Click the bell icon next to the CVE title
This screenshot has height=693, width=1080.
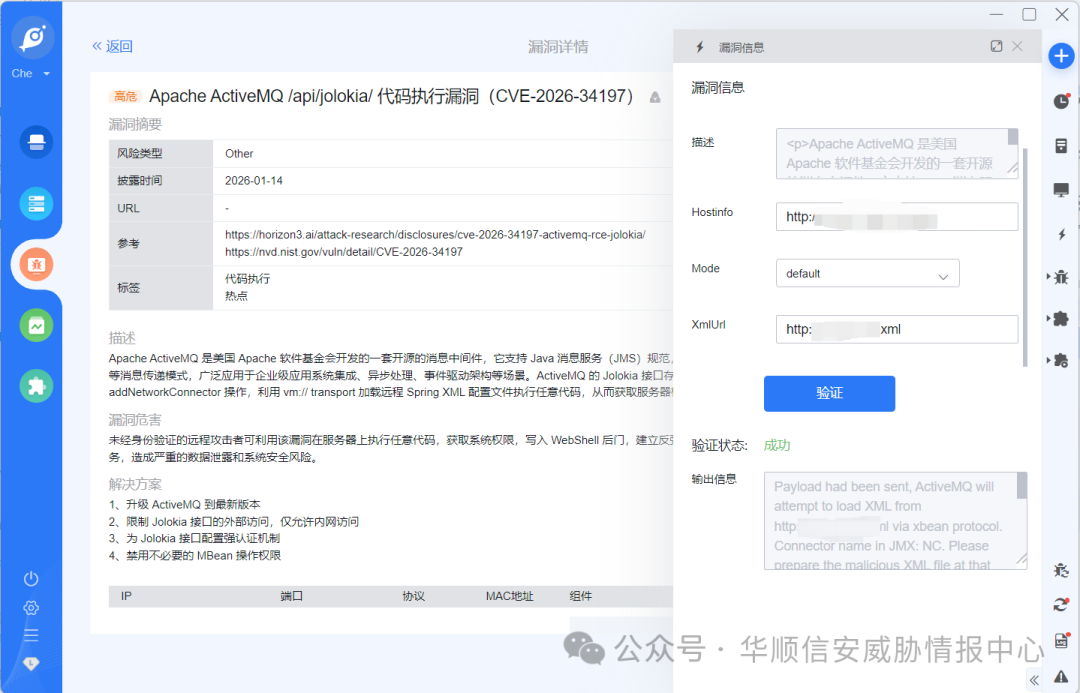point(655,98)
